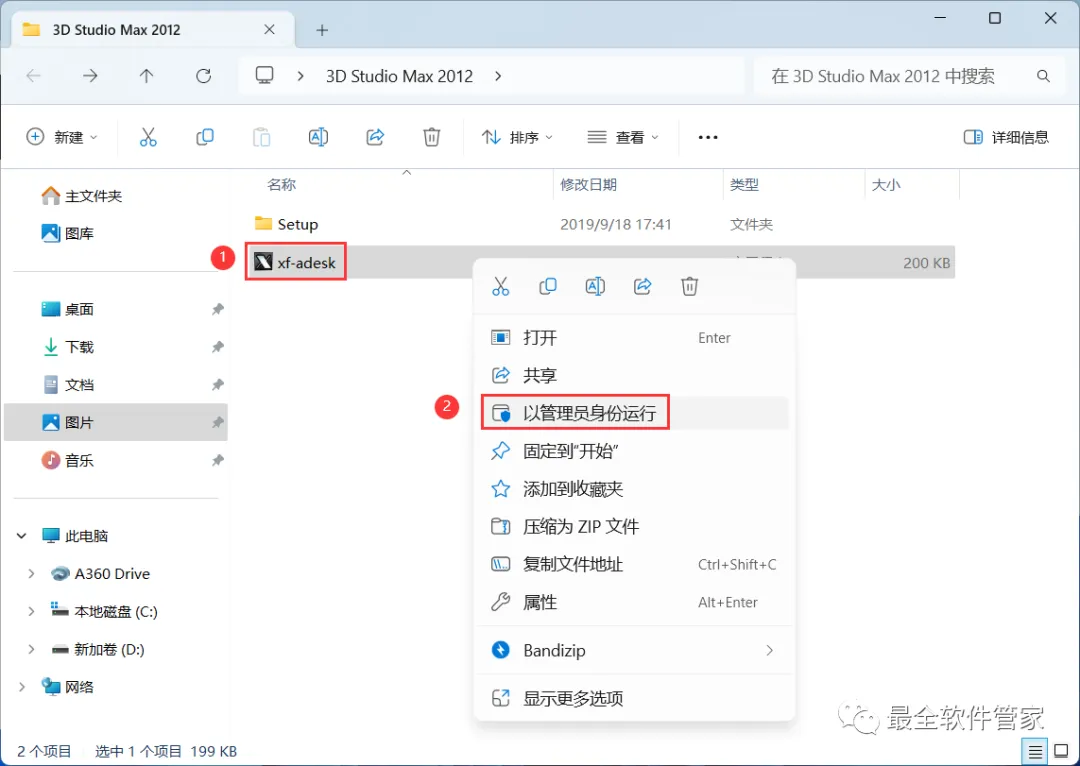Click the Rename icon in the toolbar
The image size is (1080, 766).
318,137
